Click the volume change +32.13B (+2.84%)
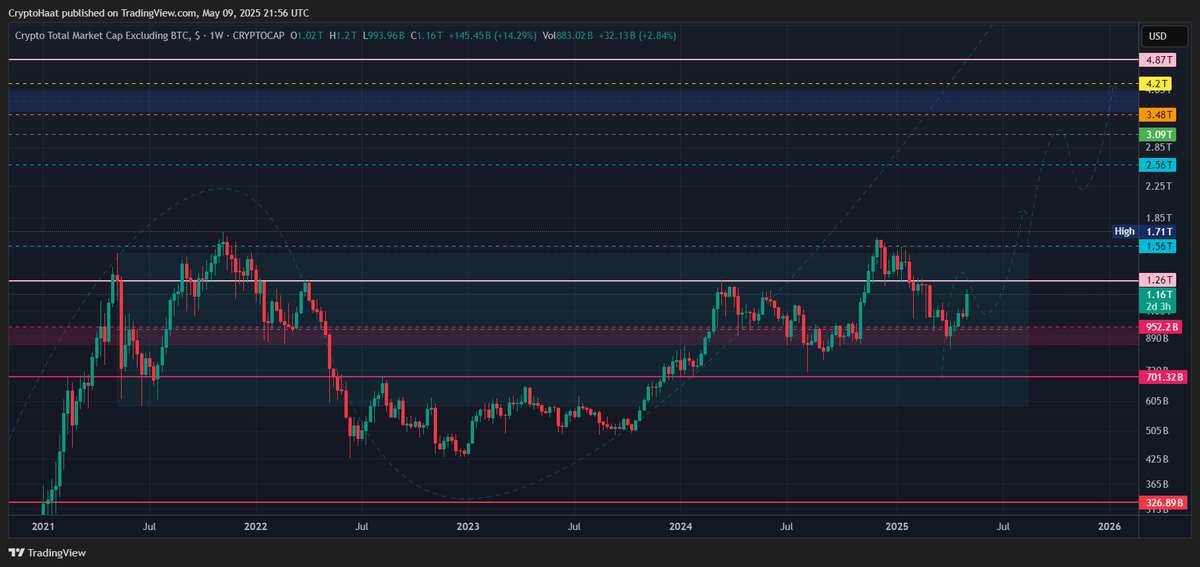 point(639,36)
